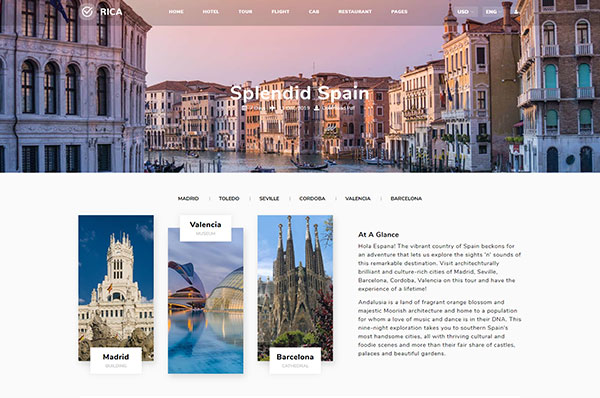
Task: Switch to the Cordoba tab
Action: [312, 199]
